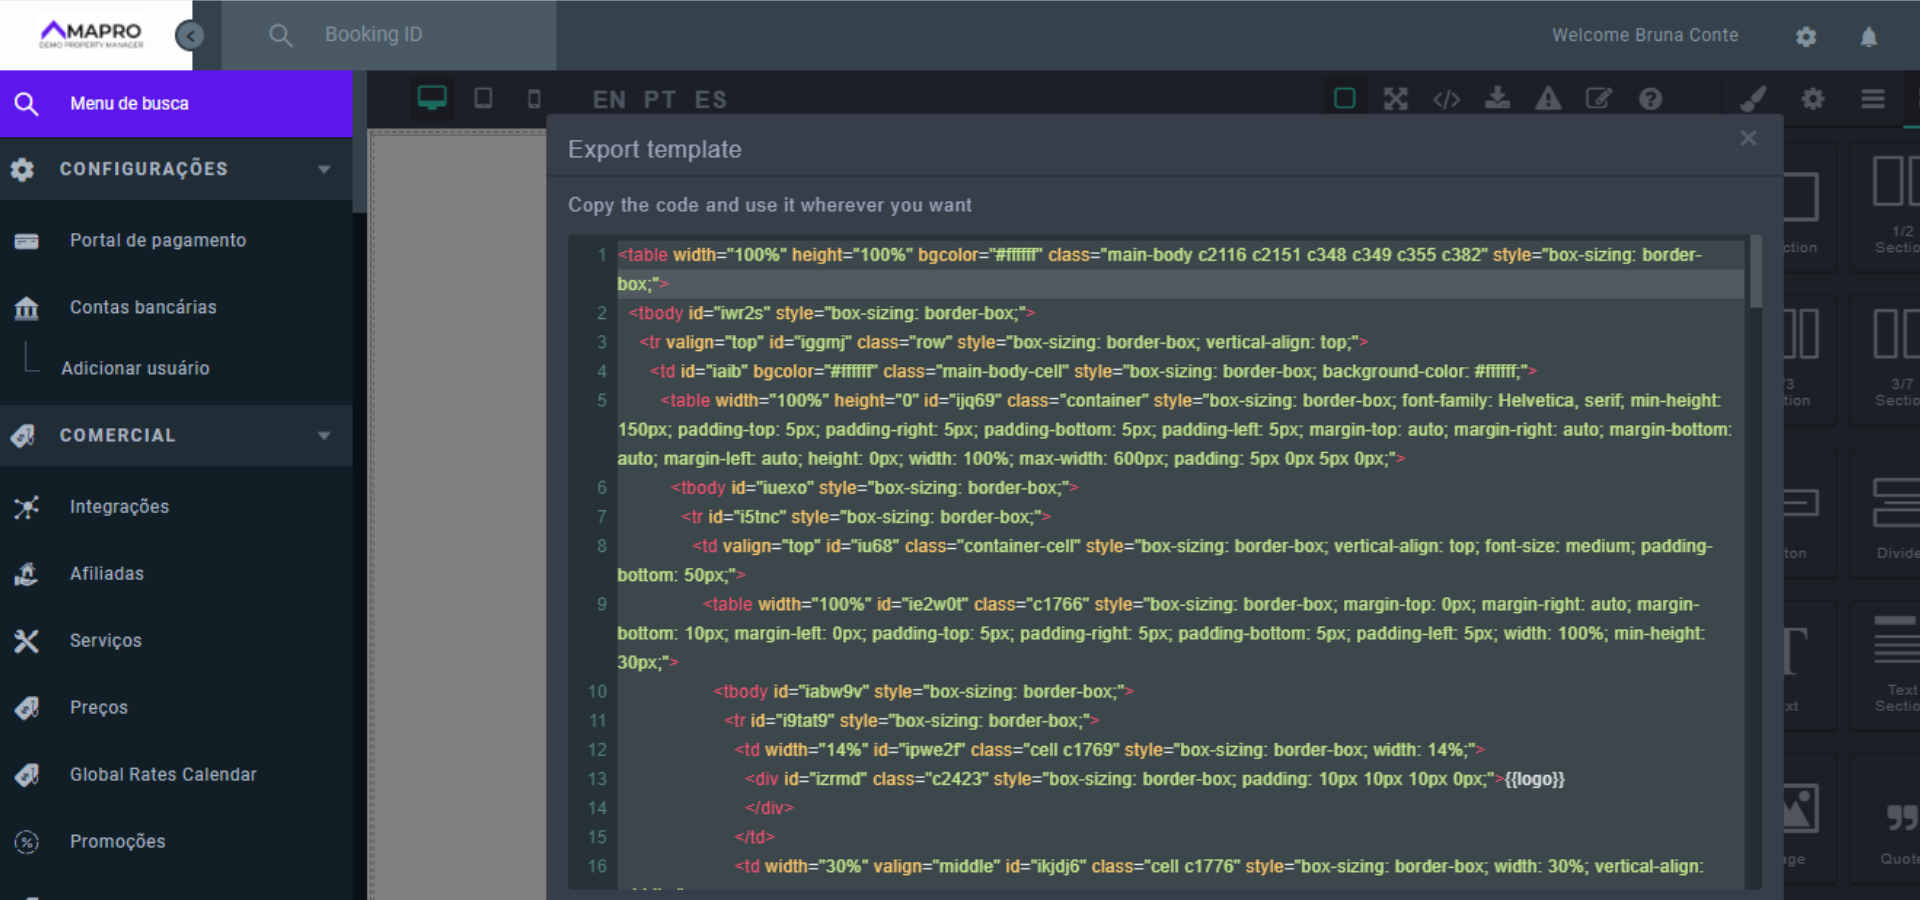The height and width of the screenshot is (900, 1920).
Task: Click the download/import template icon
Action: point(1497,98)
